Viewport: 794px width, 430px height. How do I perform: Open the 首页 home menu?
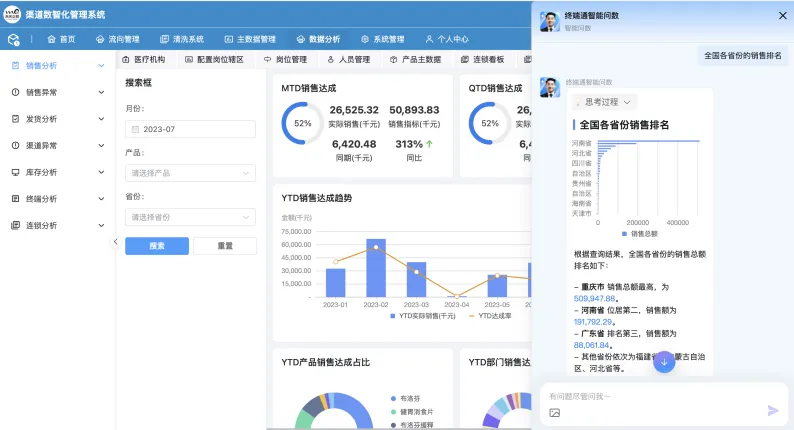[x=61, y=39]
